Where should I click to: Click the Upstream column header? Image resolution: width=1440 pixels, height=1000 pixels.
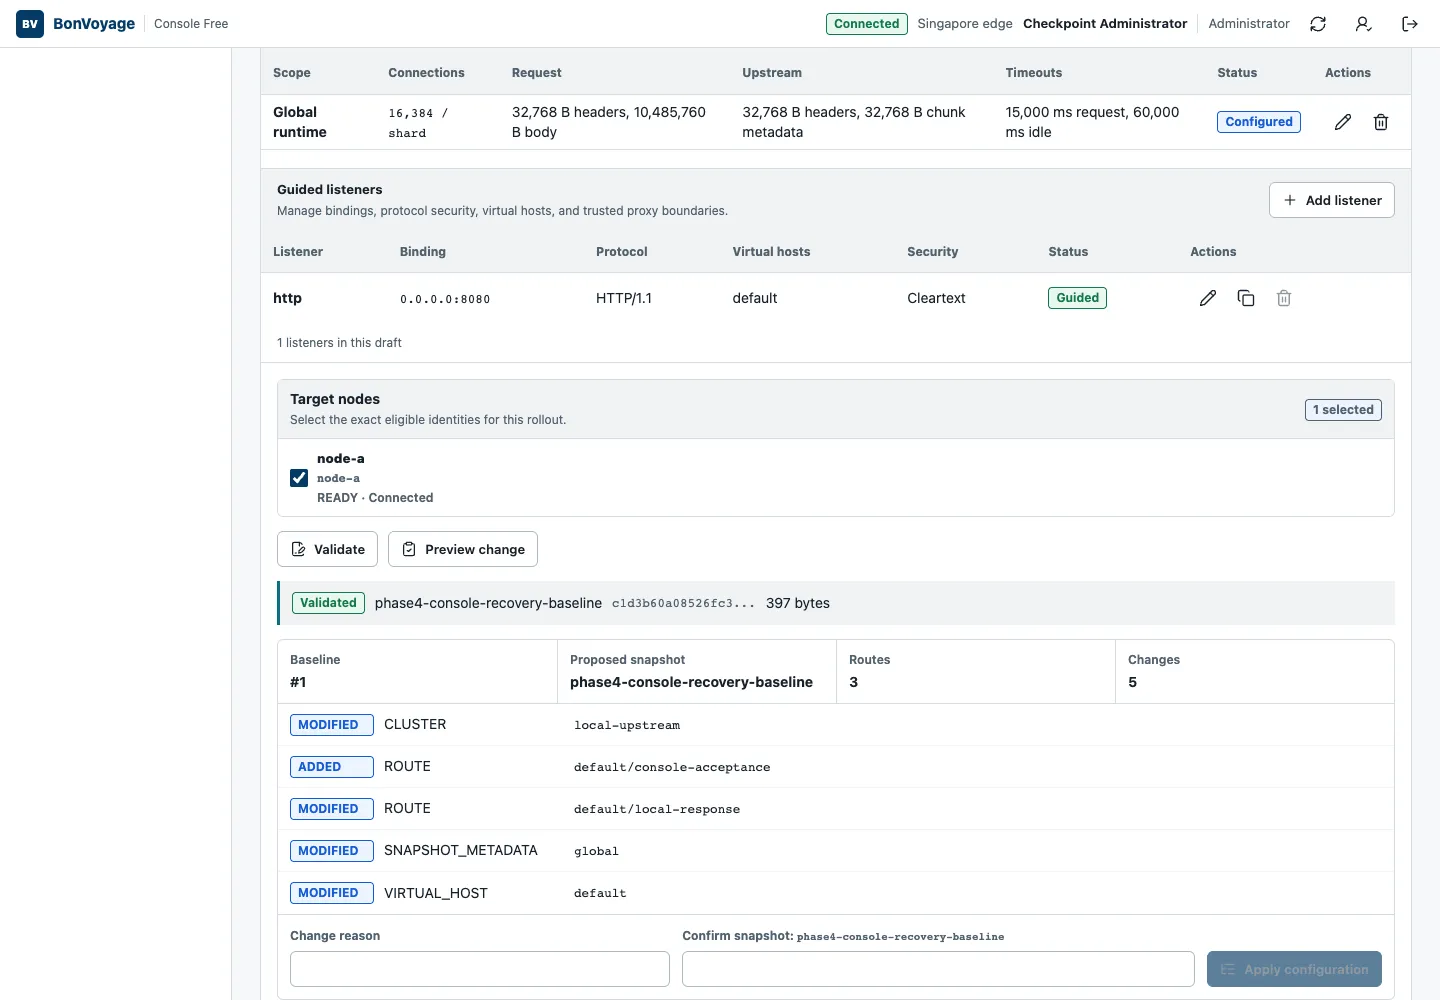pyautogui.click(x=772, y=73)
